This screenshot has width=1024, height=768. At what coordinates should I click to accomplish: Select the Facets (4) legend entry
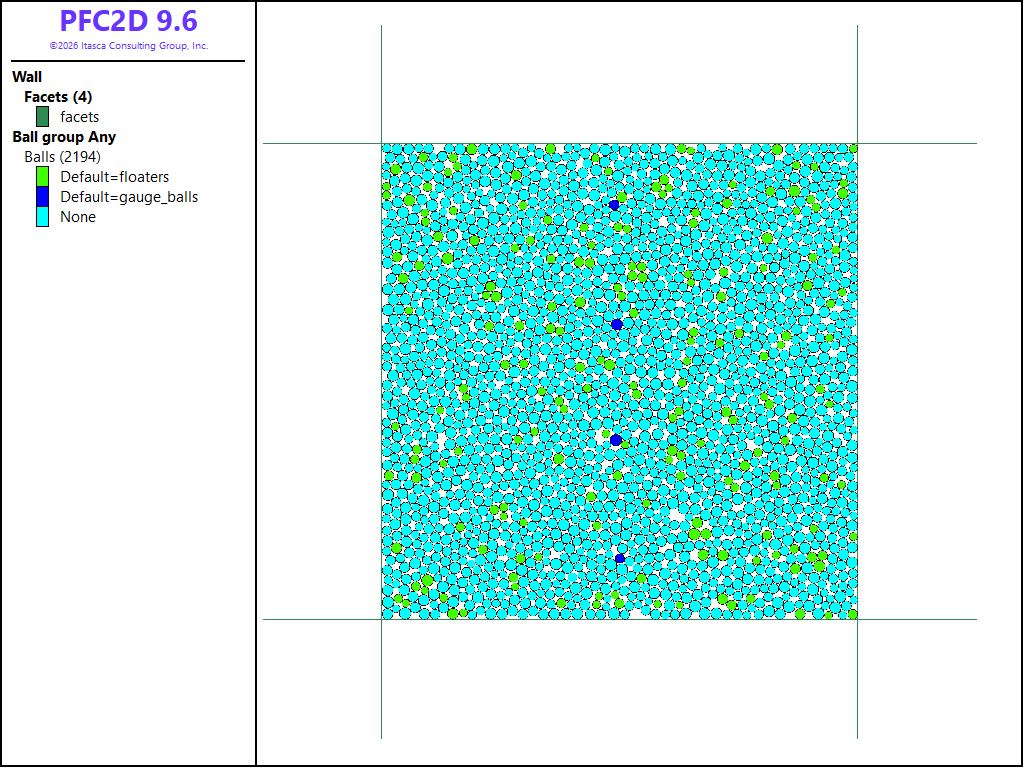point(58,97)
